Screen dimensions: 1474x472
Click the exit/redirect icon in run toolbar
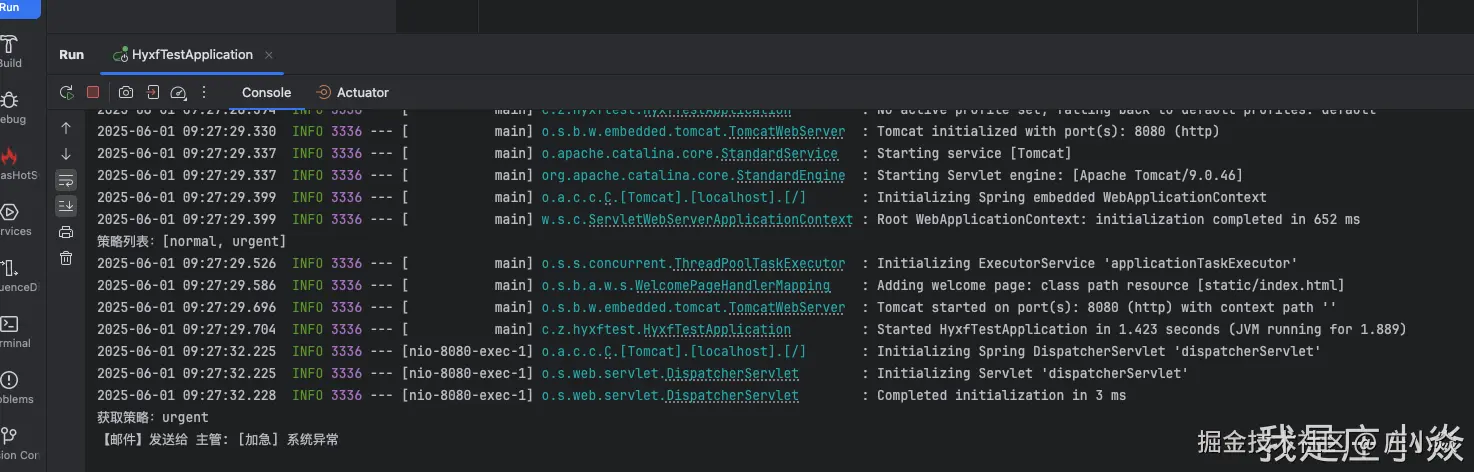pos(152,92)
